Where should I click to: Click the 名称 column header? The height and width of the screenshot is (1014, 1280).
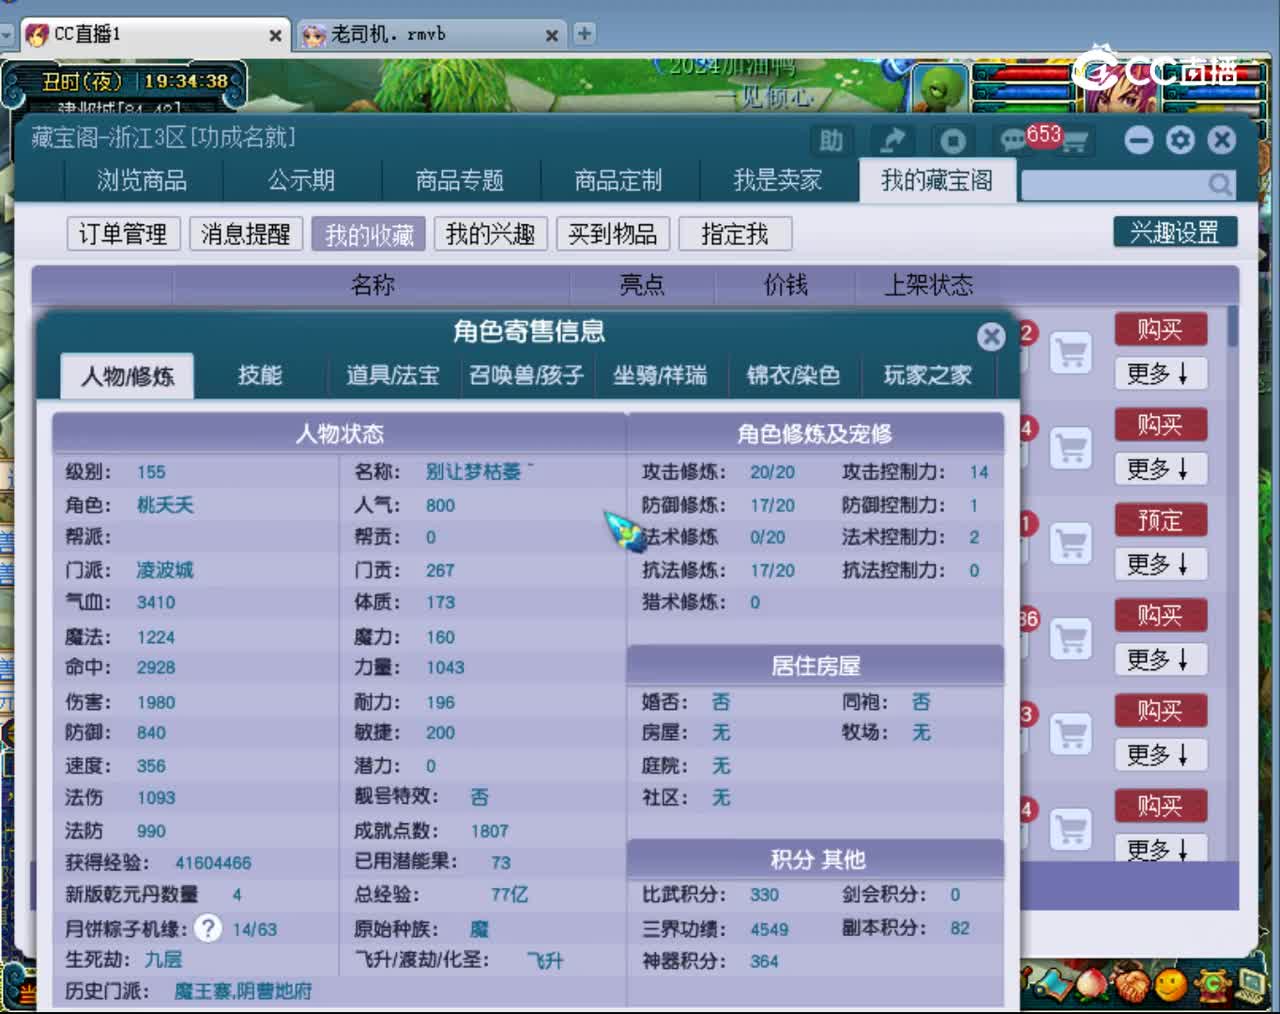(x=372, y=286)
